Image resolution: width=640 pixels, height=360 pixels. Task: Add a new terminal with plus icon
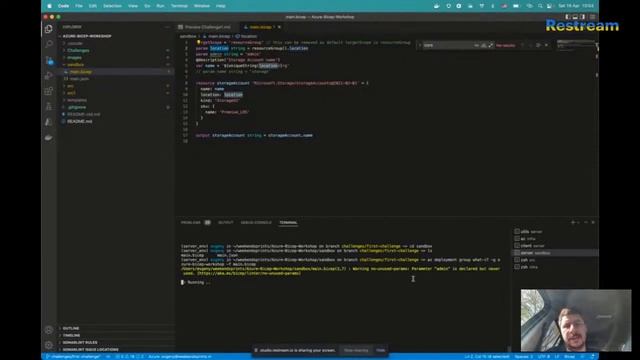(573, 222)
